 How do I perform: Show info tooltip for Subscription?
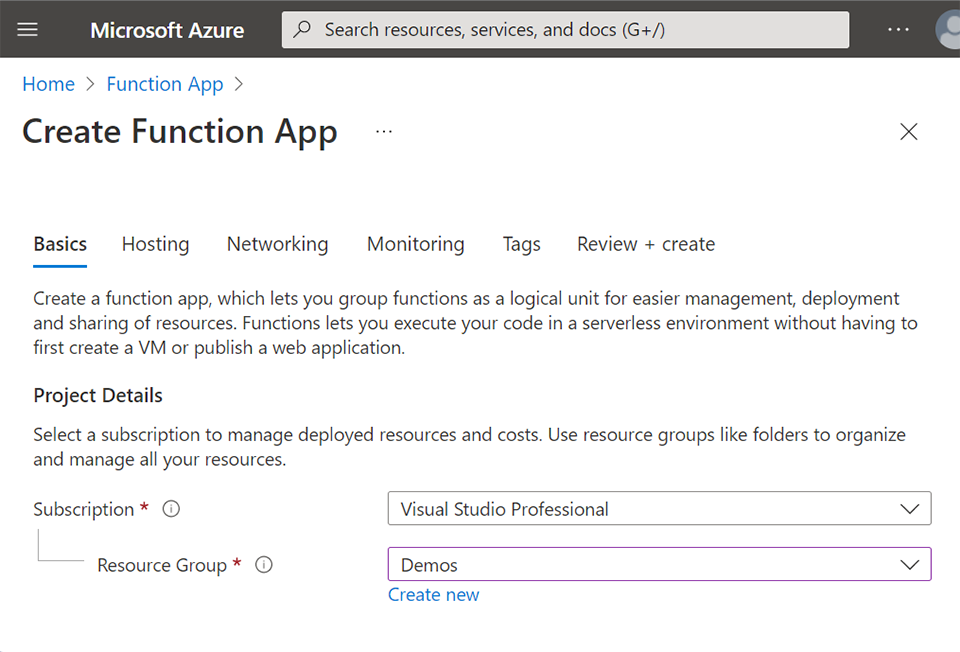tap(171, 509)
